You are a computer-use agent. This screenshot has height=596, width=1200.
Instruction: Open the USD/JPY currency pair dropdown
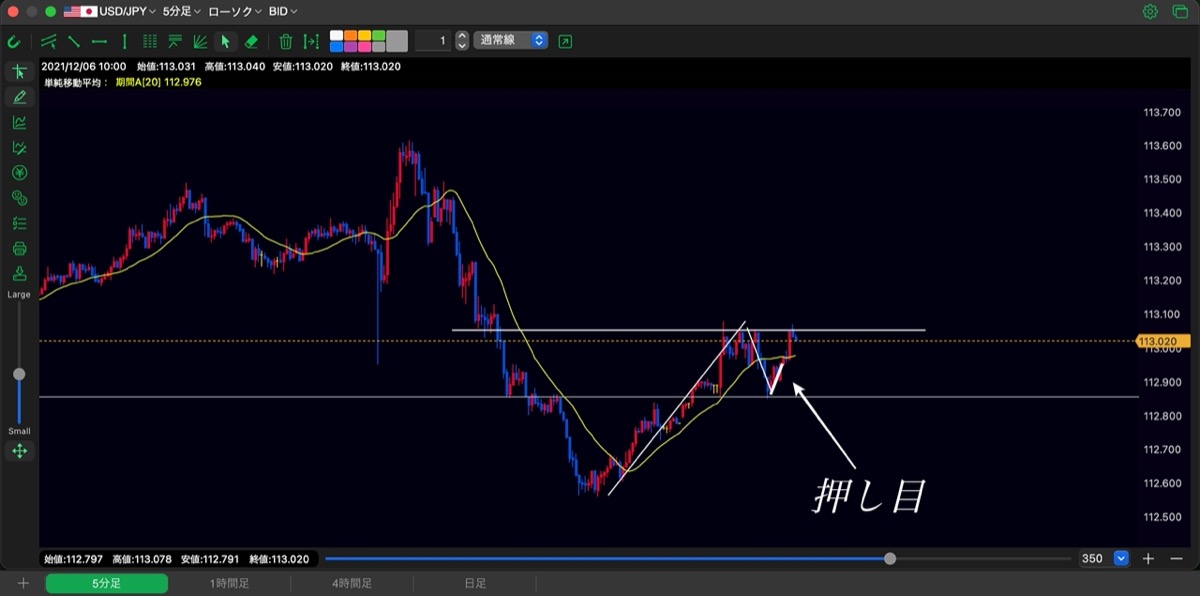click(x=111, y=12)
